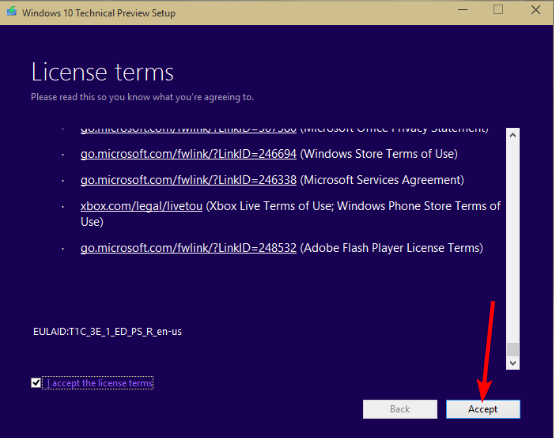Click the Back button
The width and height of the screenshot is (554, 438).
(400, 409)
